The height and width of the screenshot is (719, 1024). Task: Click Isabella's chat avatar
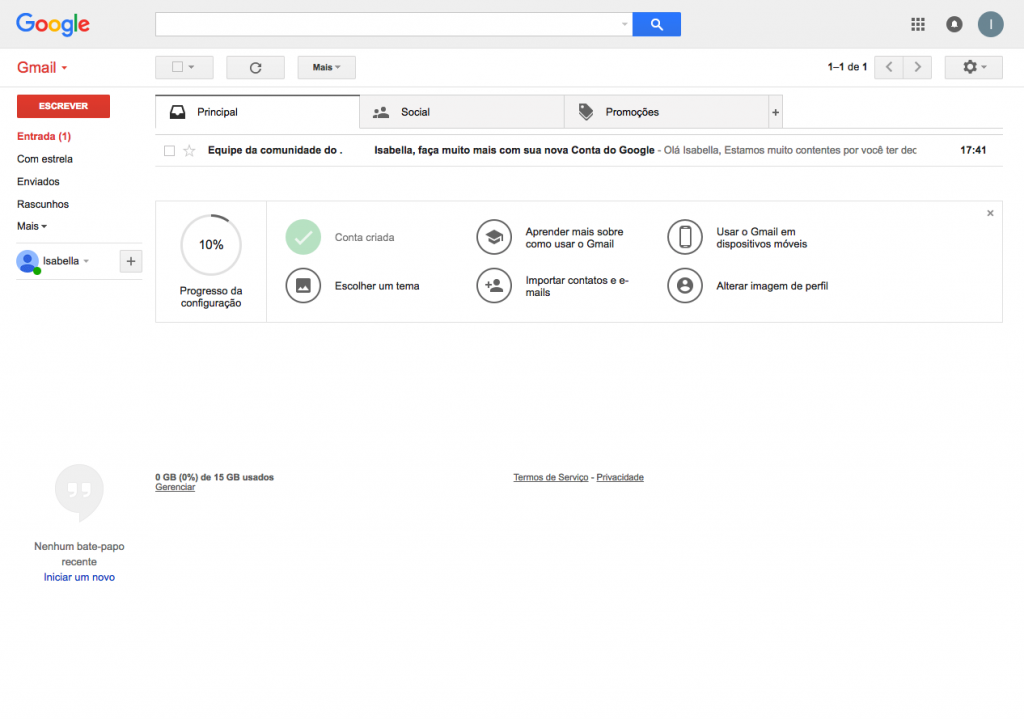coord(27,261)
